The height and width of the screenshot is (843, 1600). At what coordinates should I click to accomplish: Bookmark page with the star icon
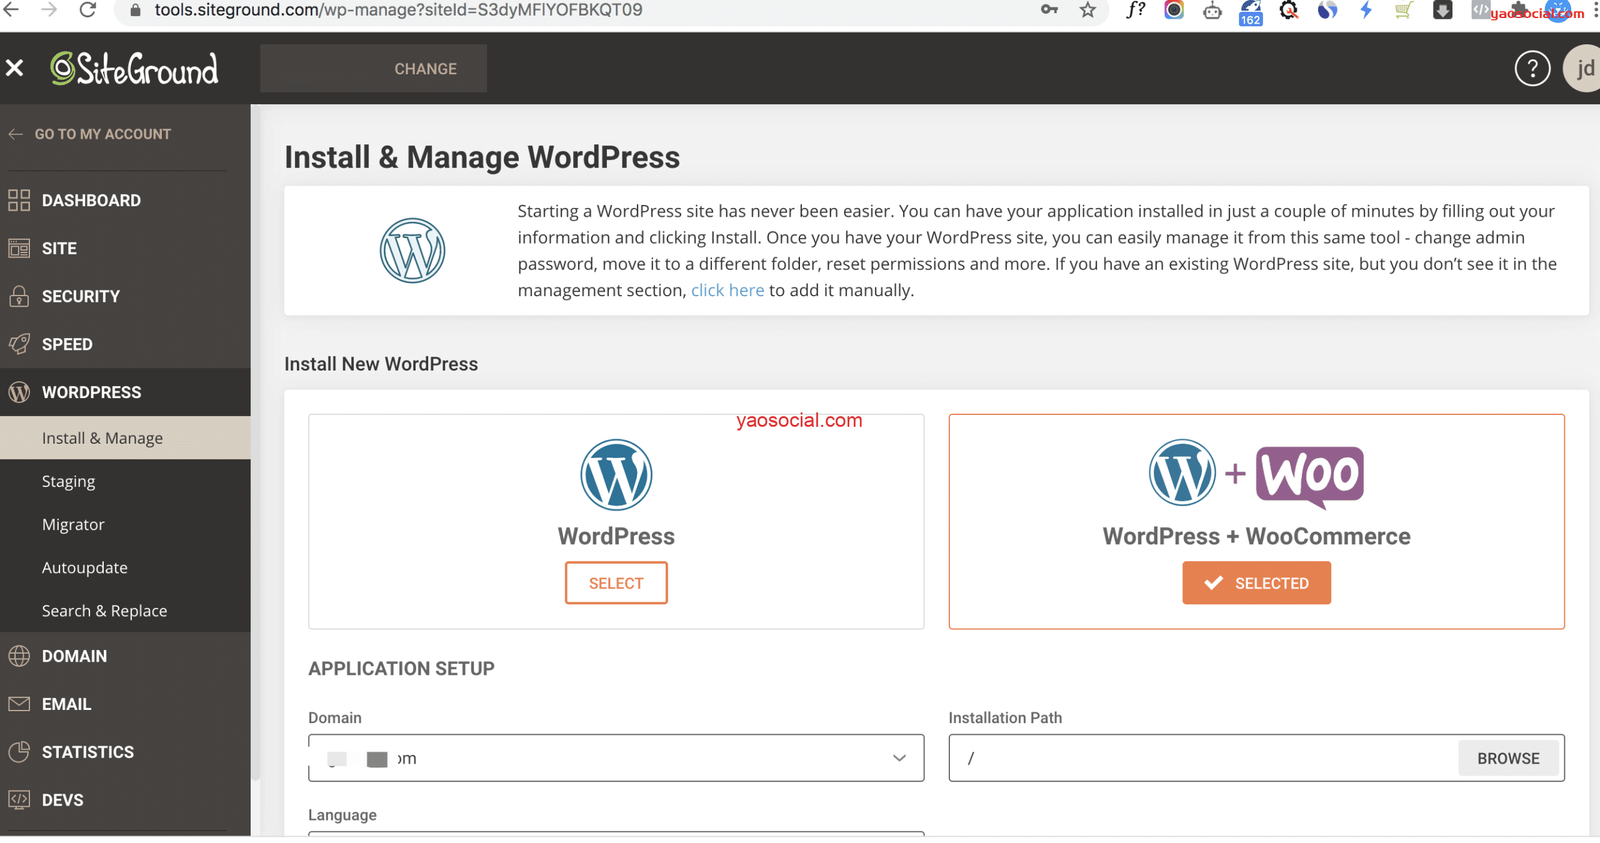(x=1088, y=11)
